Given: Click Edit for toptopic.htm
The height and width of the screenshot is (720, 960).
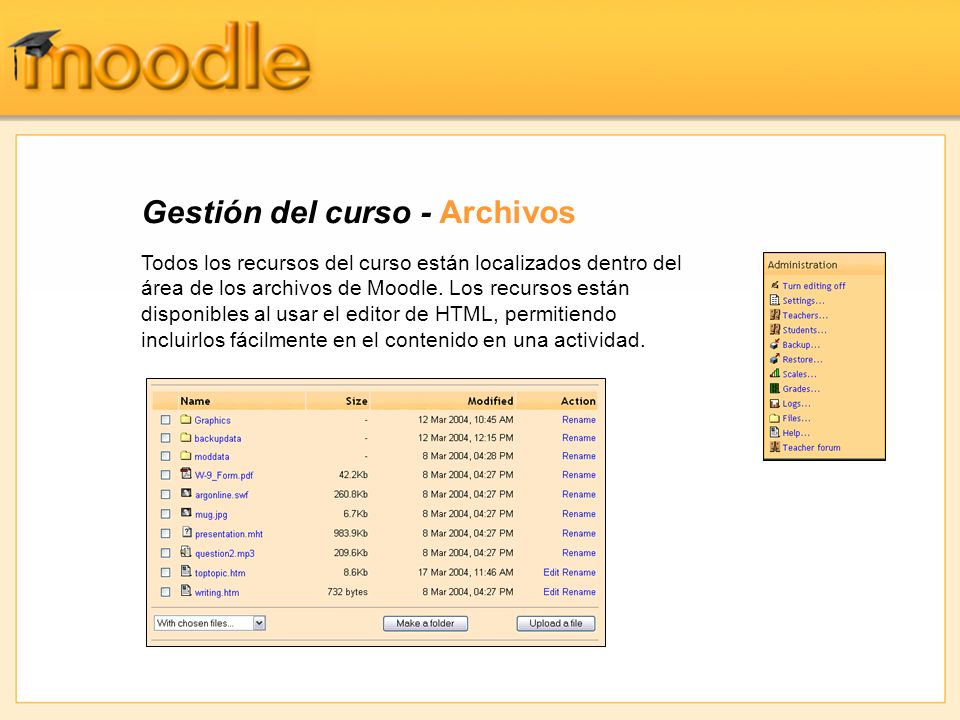Looking at the screenshot, I should pos(551,572).
